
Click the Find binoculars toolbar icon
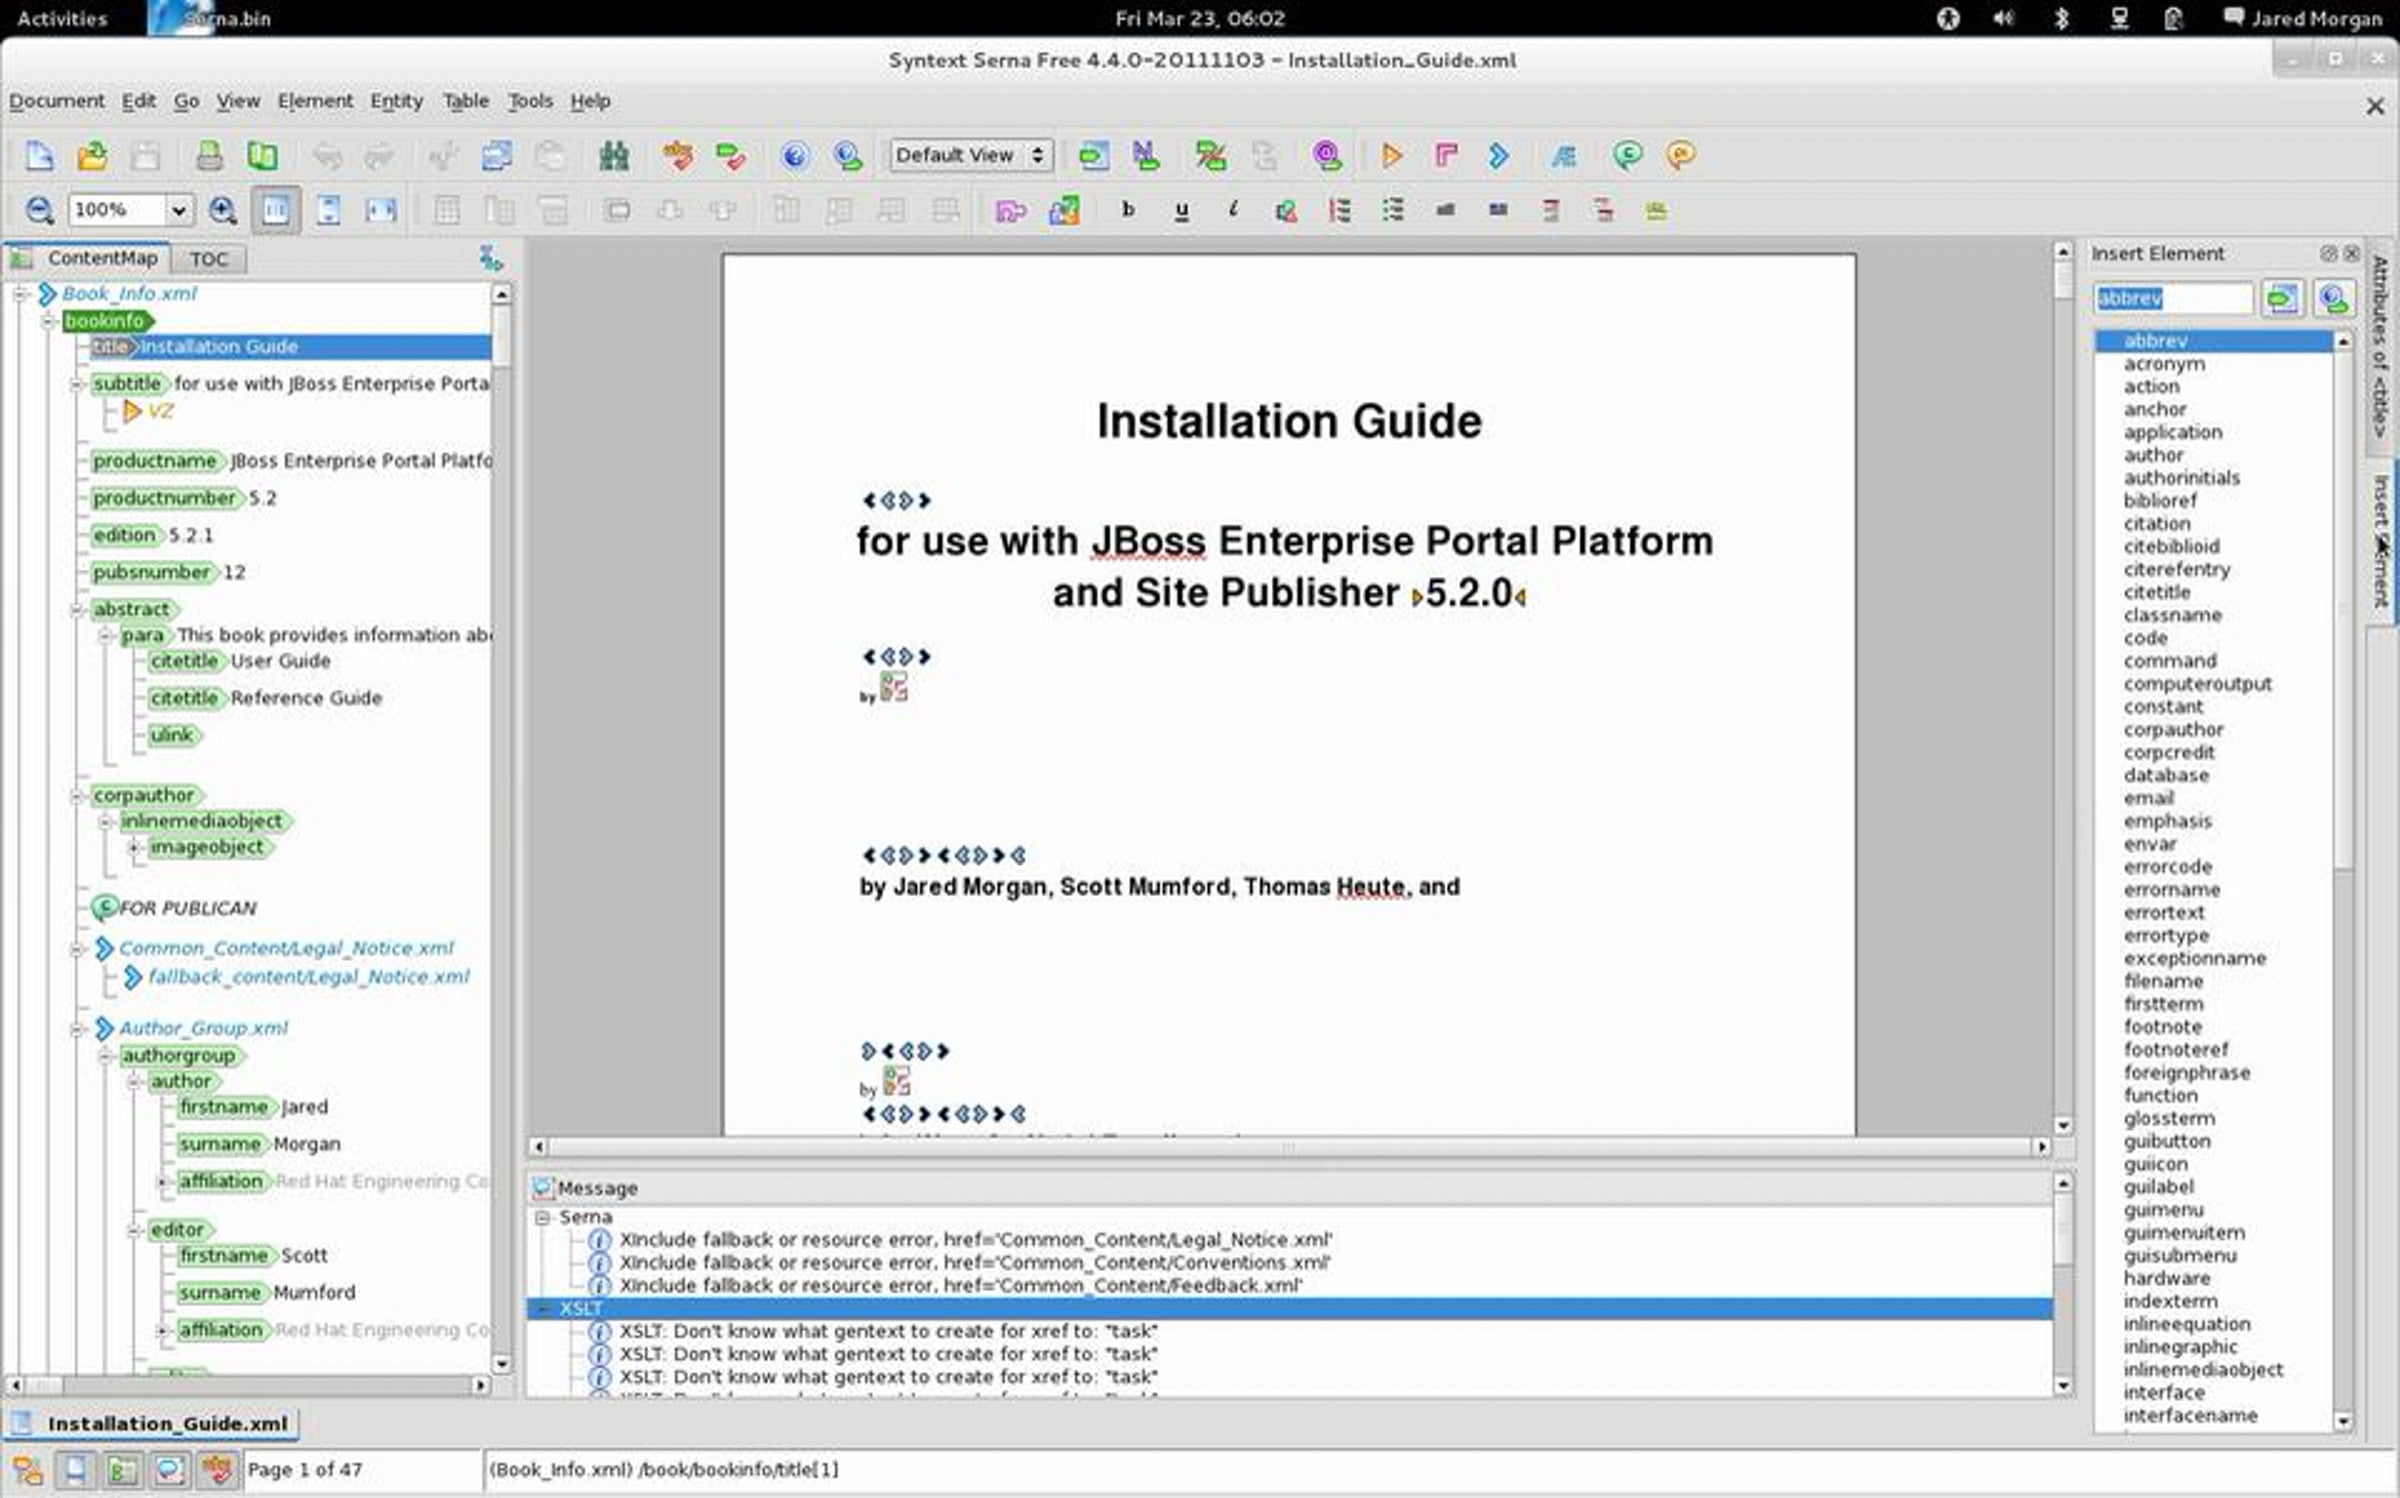click(613, 156)
